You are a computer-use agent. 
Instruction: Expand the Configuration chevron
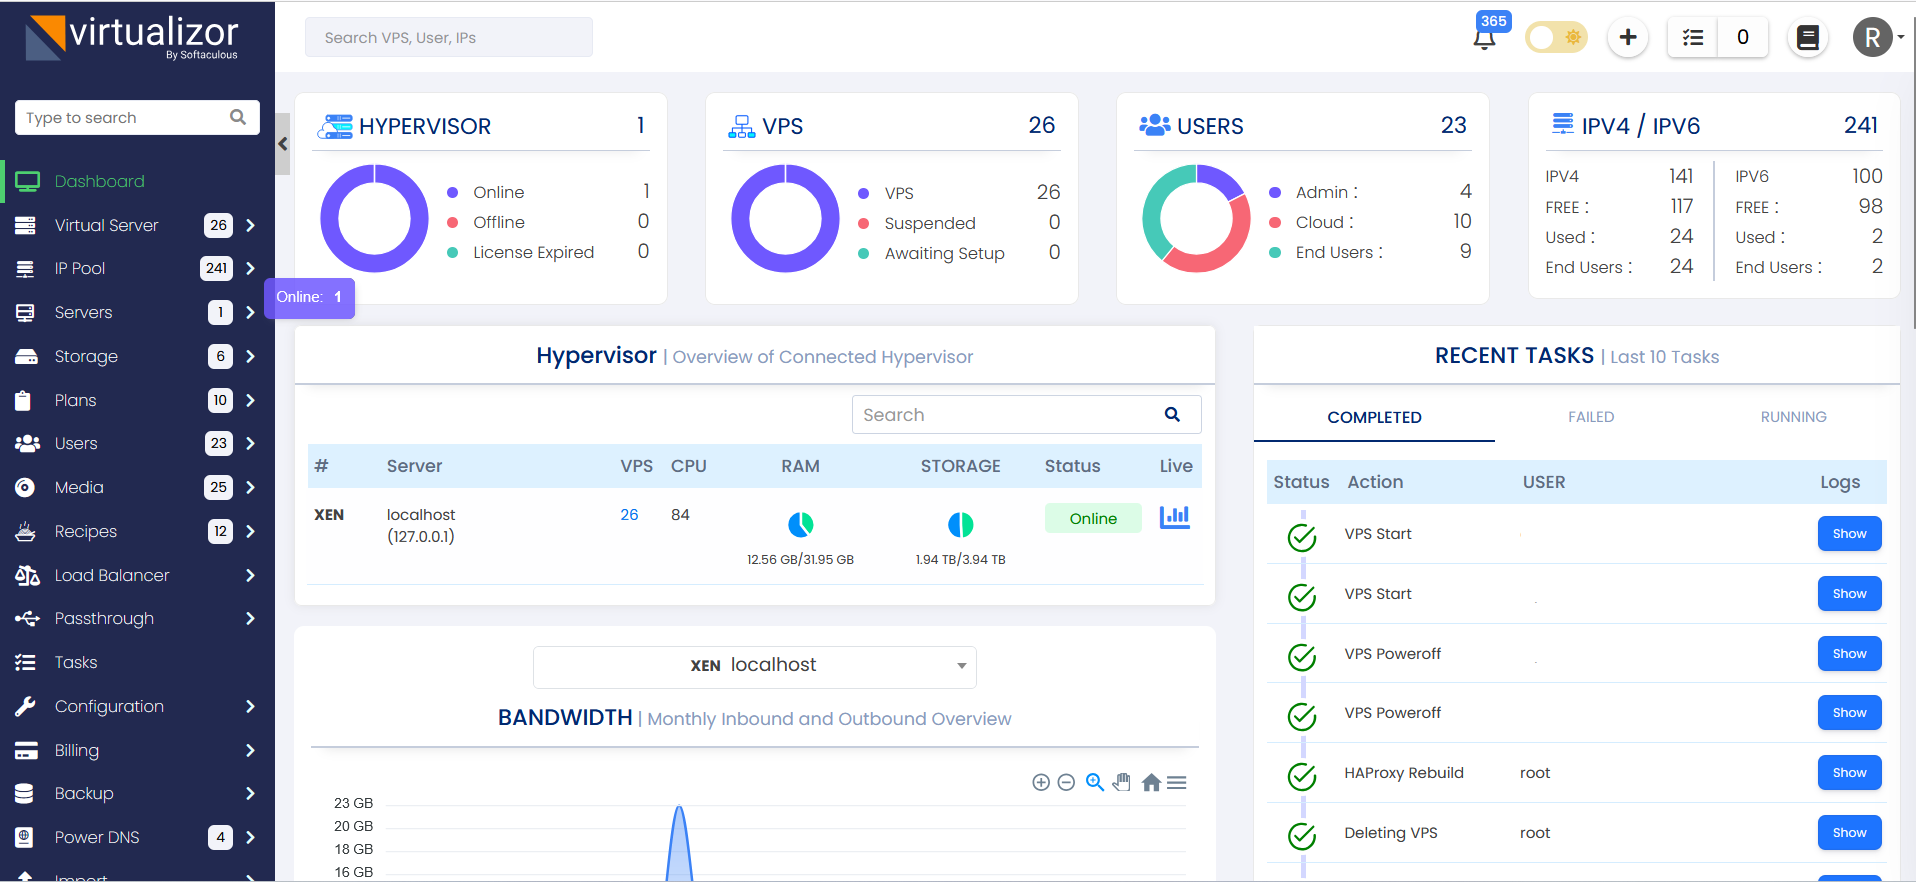click(x=250, y=706)
